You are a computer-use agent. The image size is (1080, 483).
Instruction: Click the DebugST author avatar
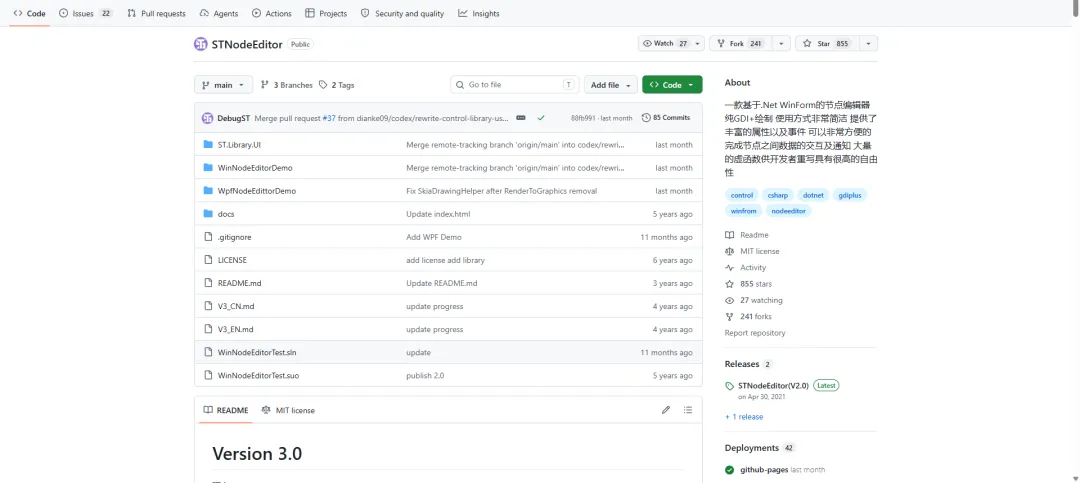207,118
